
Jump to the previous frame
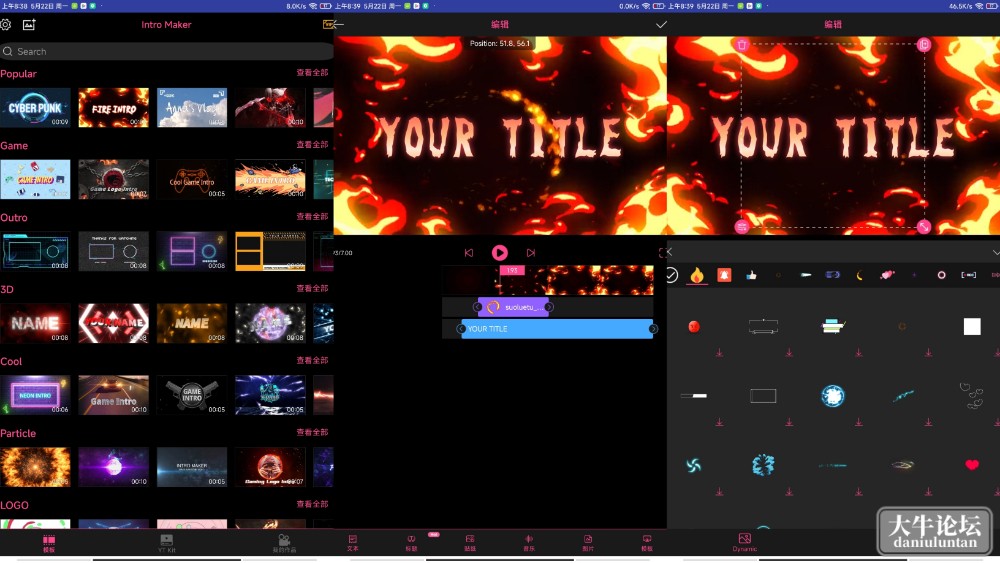[469, 253]
